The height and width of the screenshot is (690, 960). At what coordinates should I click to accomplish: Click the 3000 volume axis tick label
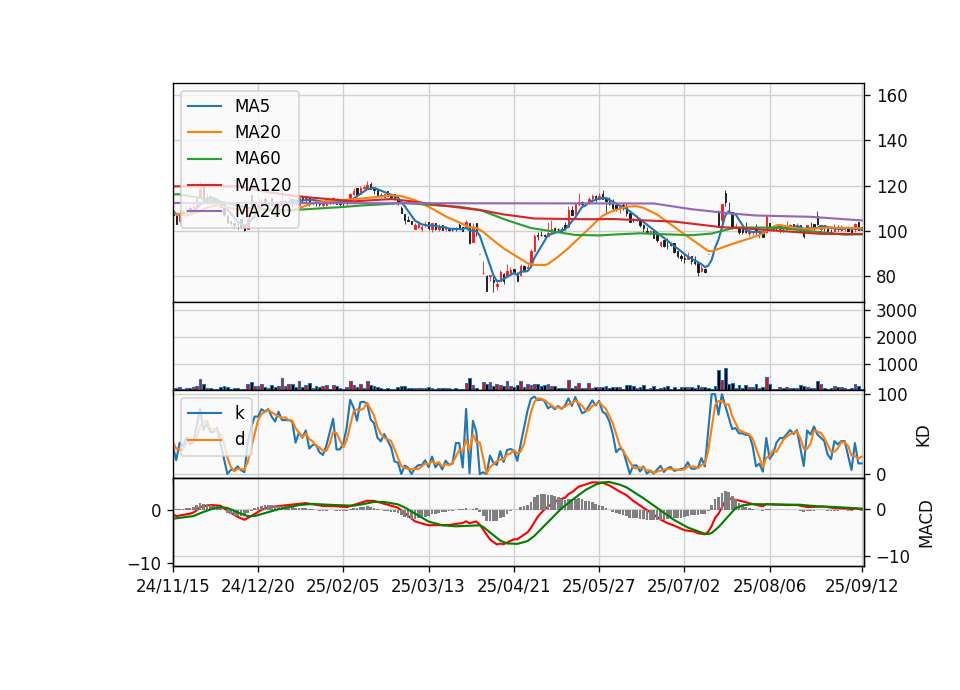click(x=897, y=311)
